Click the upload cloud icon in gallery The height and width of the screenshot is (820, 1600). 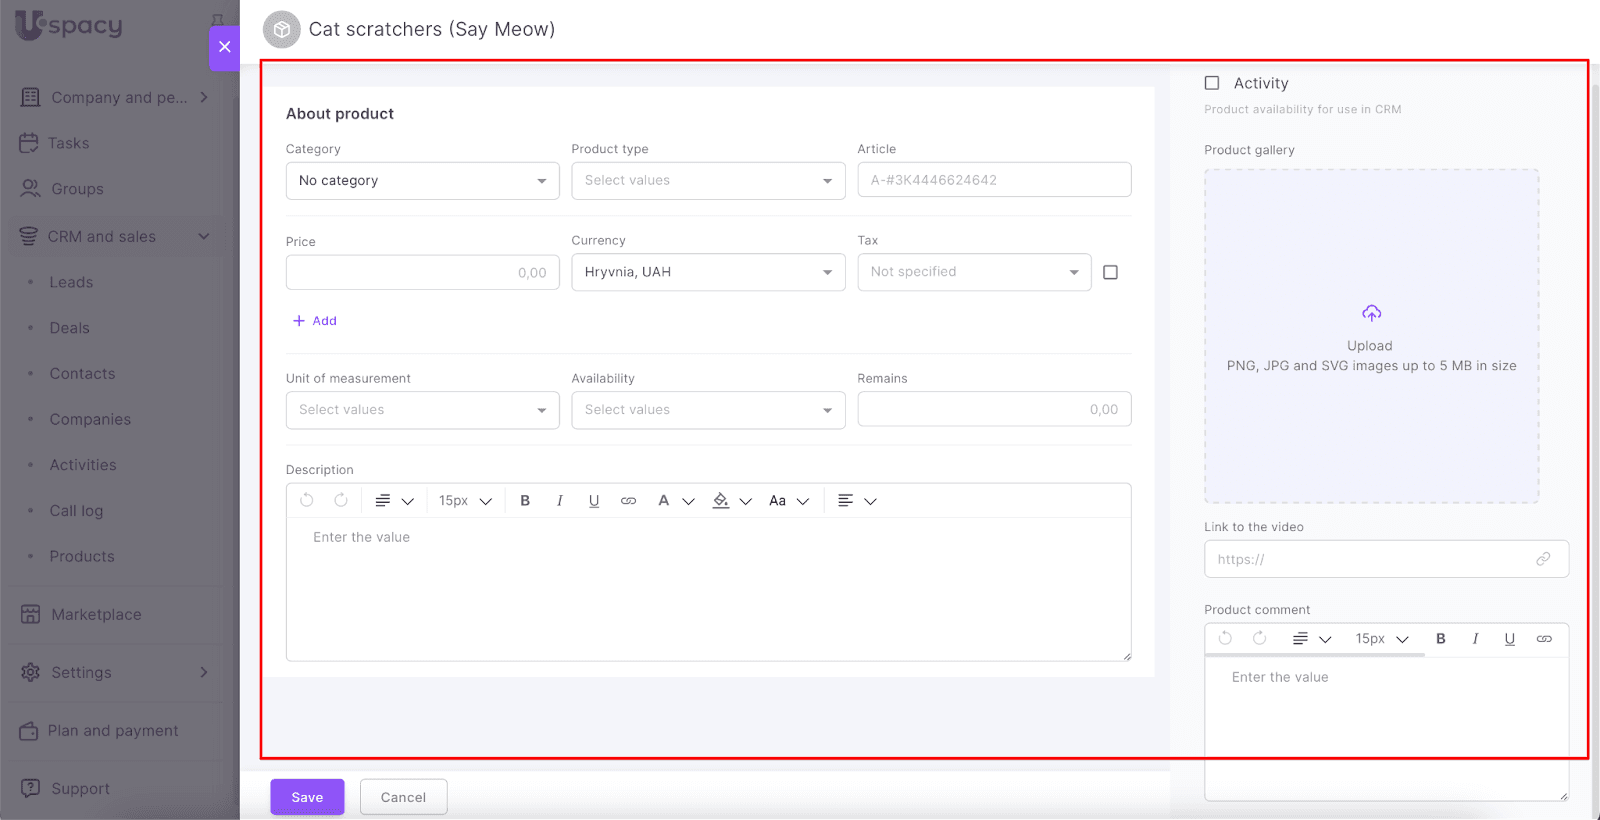(1371, 314)
